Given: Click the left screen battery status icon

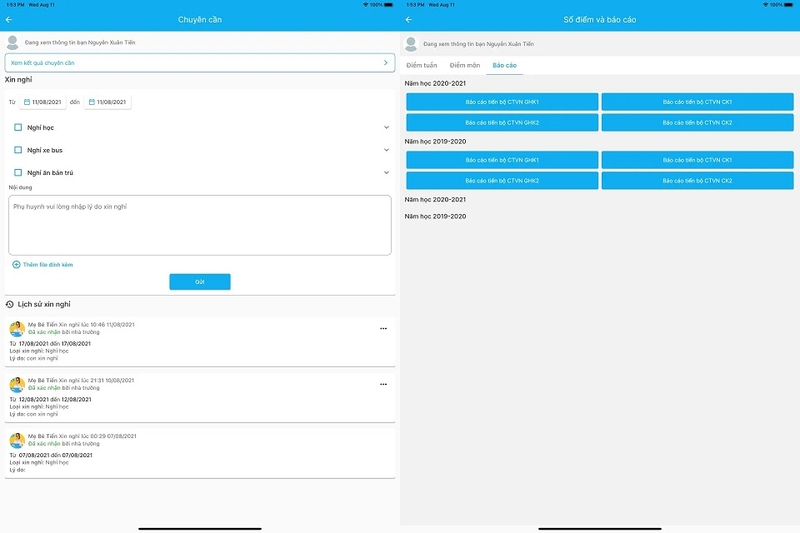Looking at the screenshot, I should [x=389, y=5].
